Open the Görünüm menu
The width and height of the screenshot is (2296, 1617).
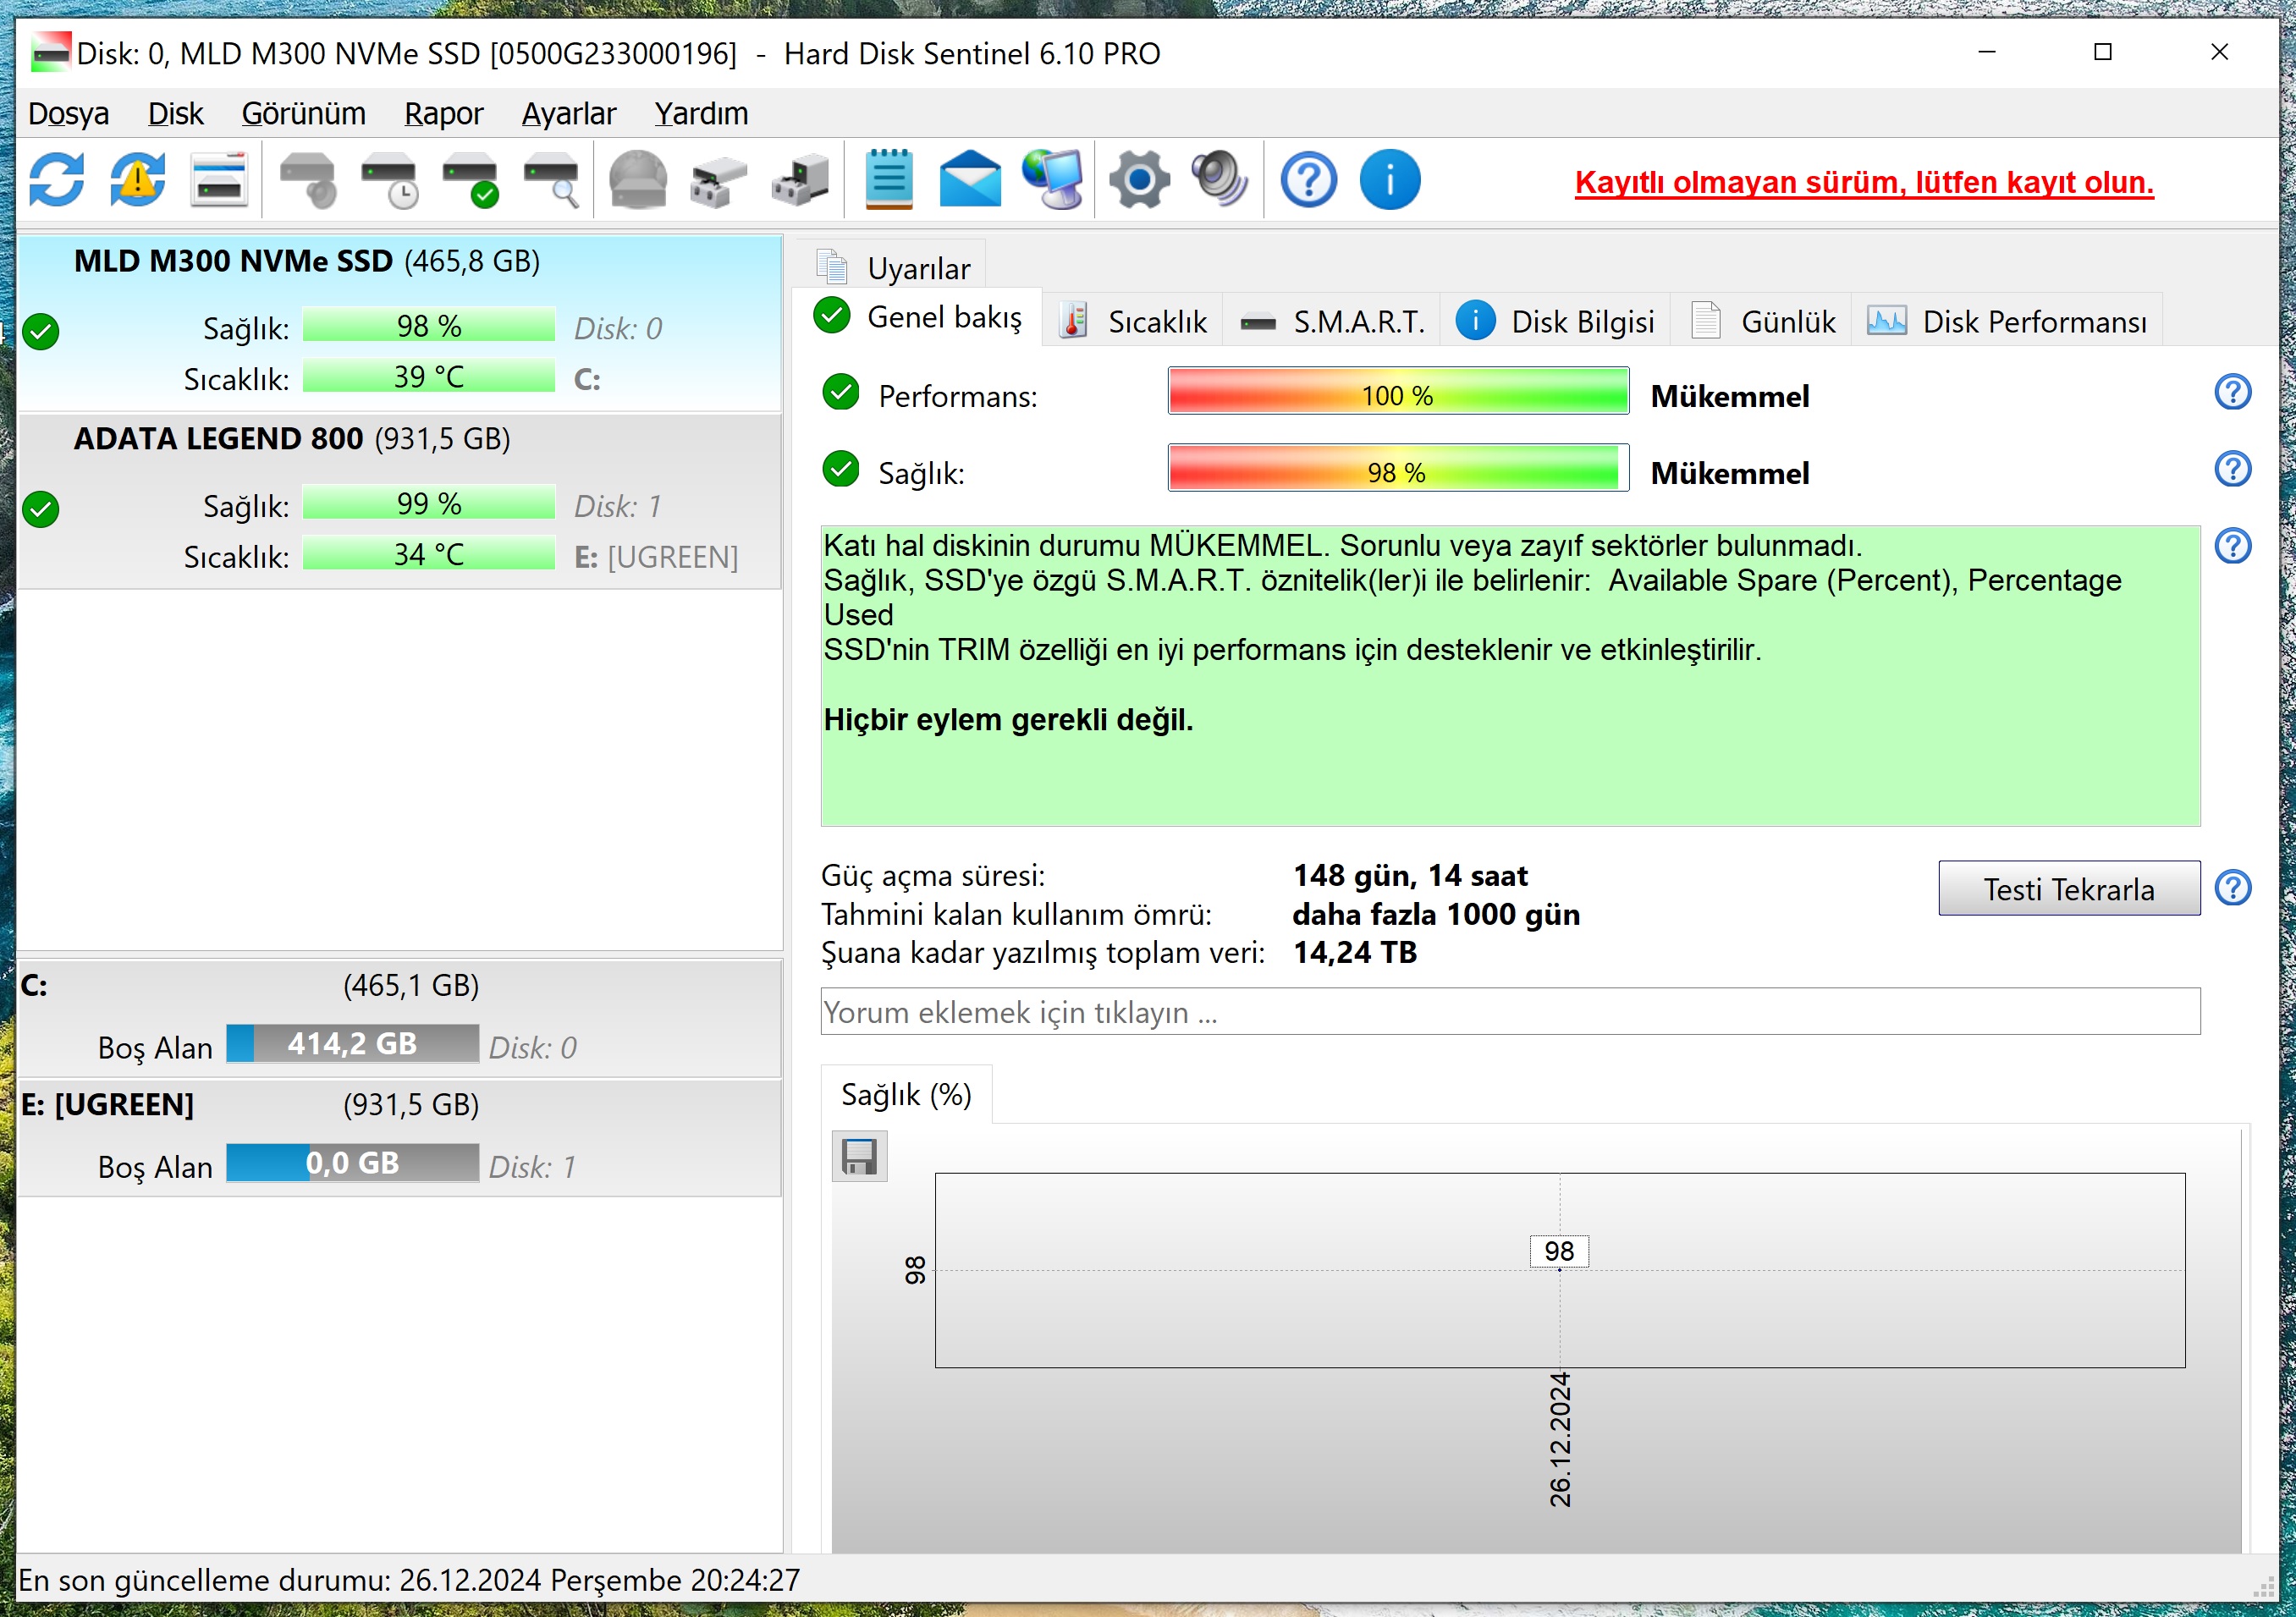[303, 114]
